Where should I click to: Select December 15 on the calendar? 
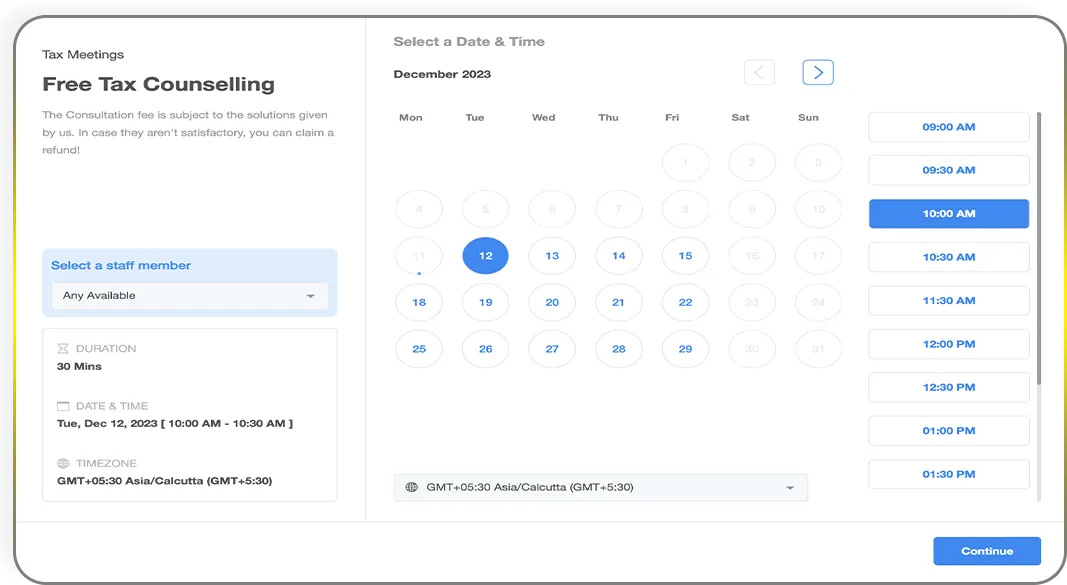point(685,256)
